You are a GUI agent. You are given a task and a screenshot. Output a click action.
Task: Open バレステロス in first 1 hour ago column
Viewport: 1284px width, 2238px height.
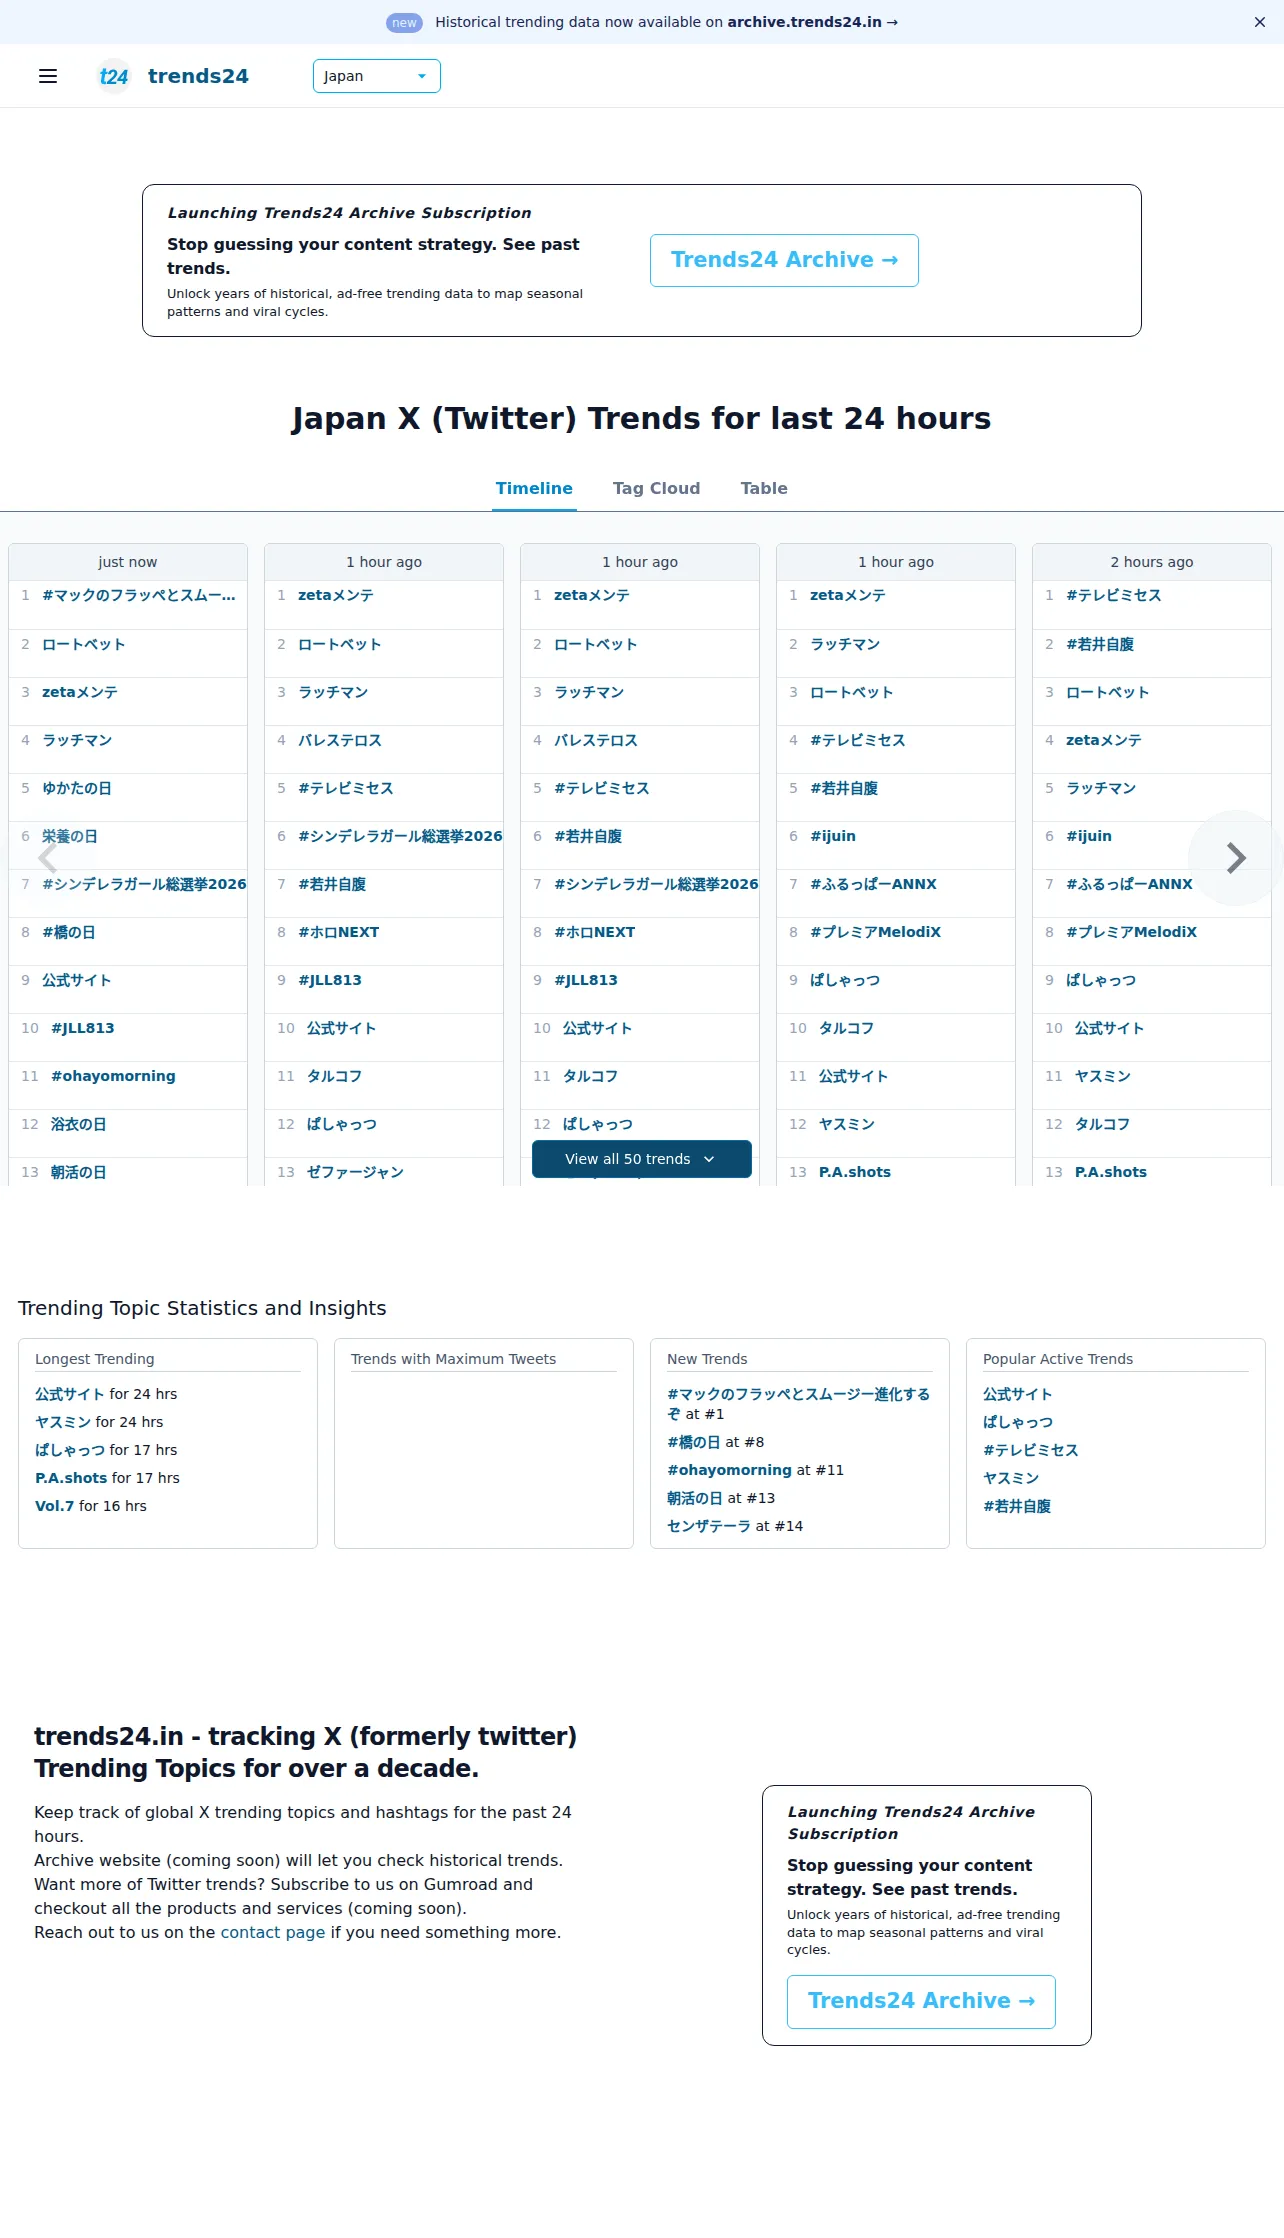(x=340, y=740)
